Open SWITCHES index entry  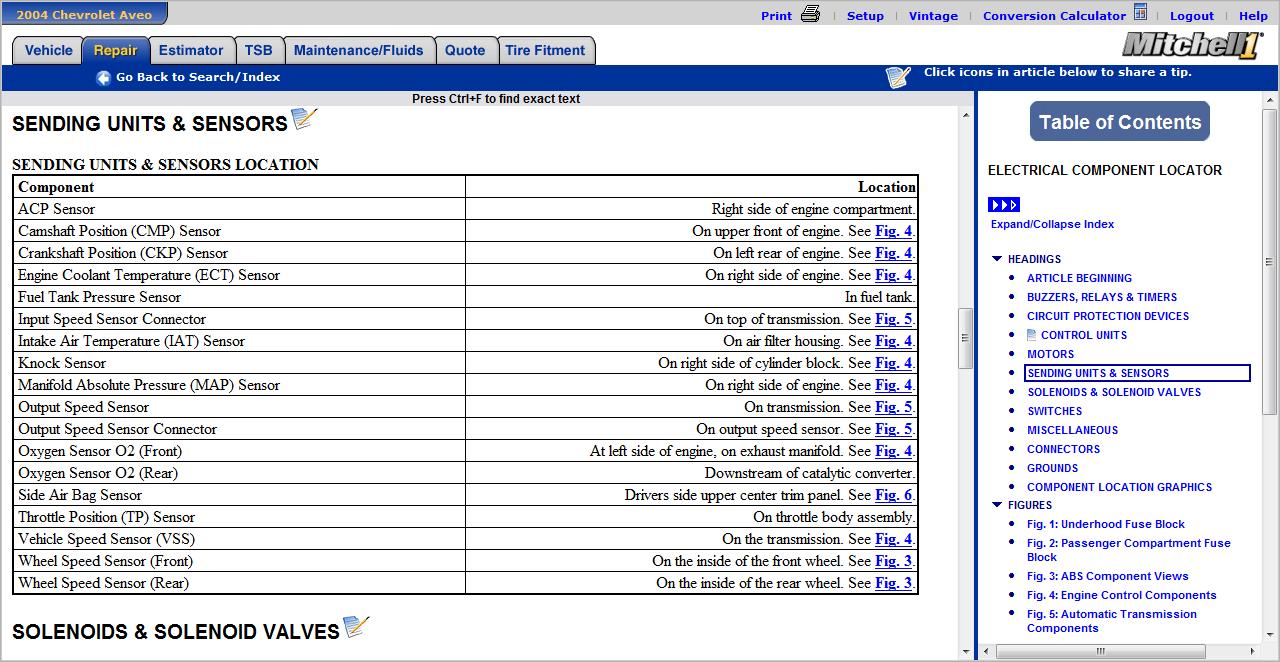1054,411
